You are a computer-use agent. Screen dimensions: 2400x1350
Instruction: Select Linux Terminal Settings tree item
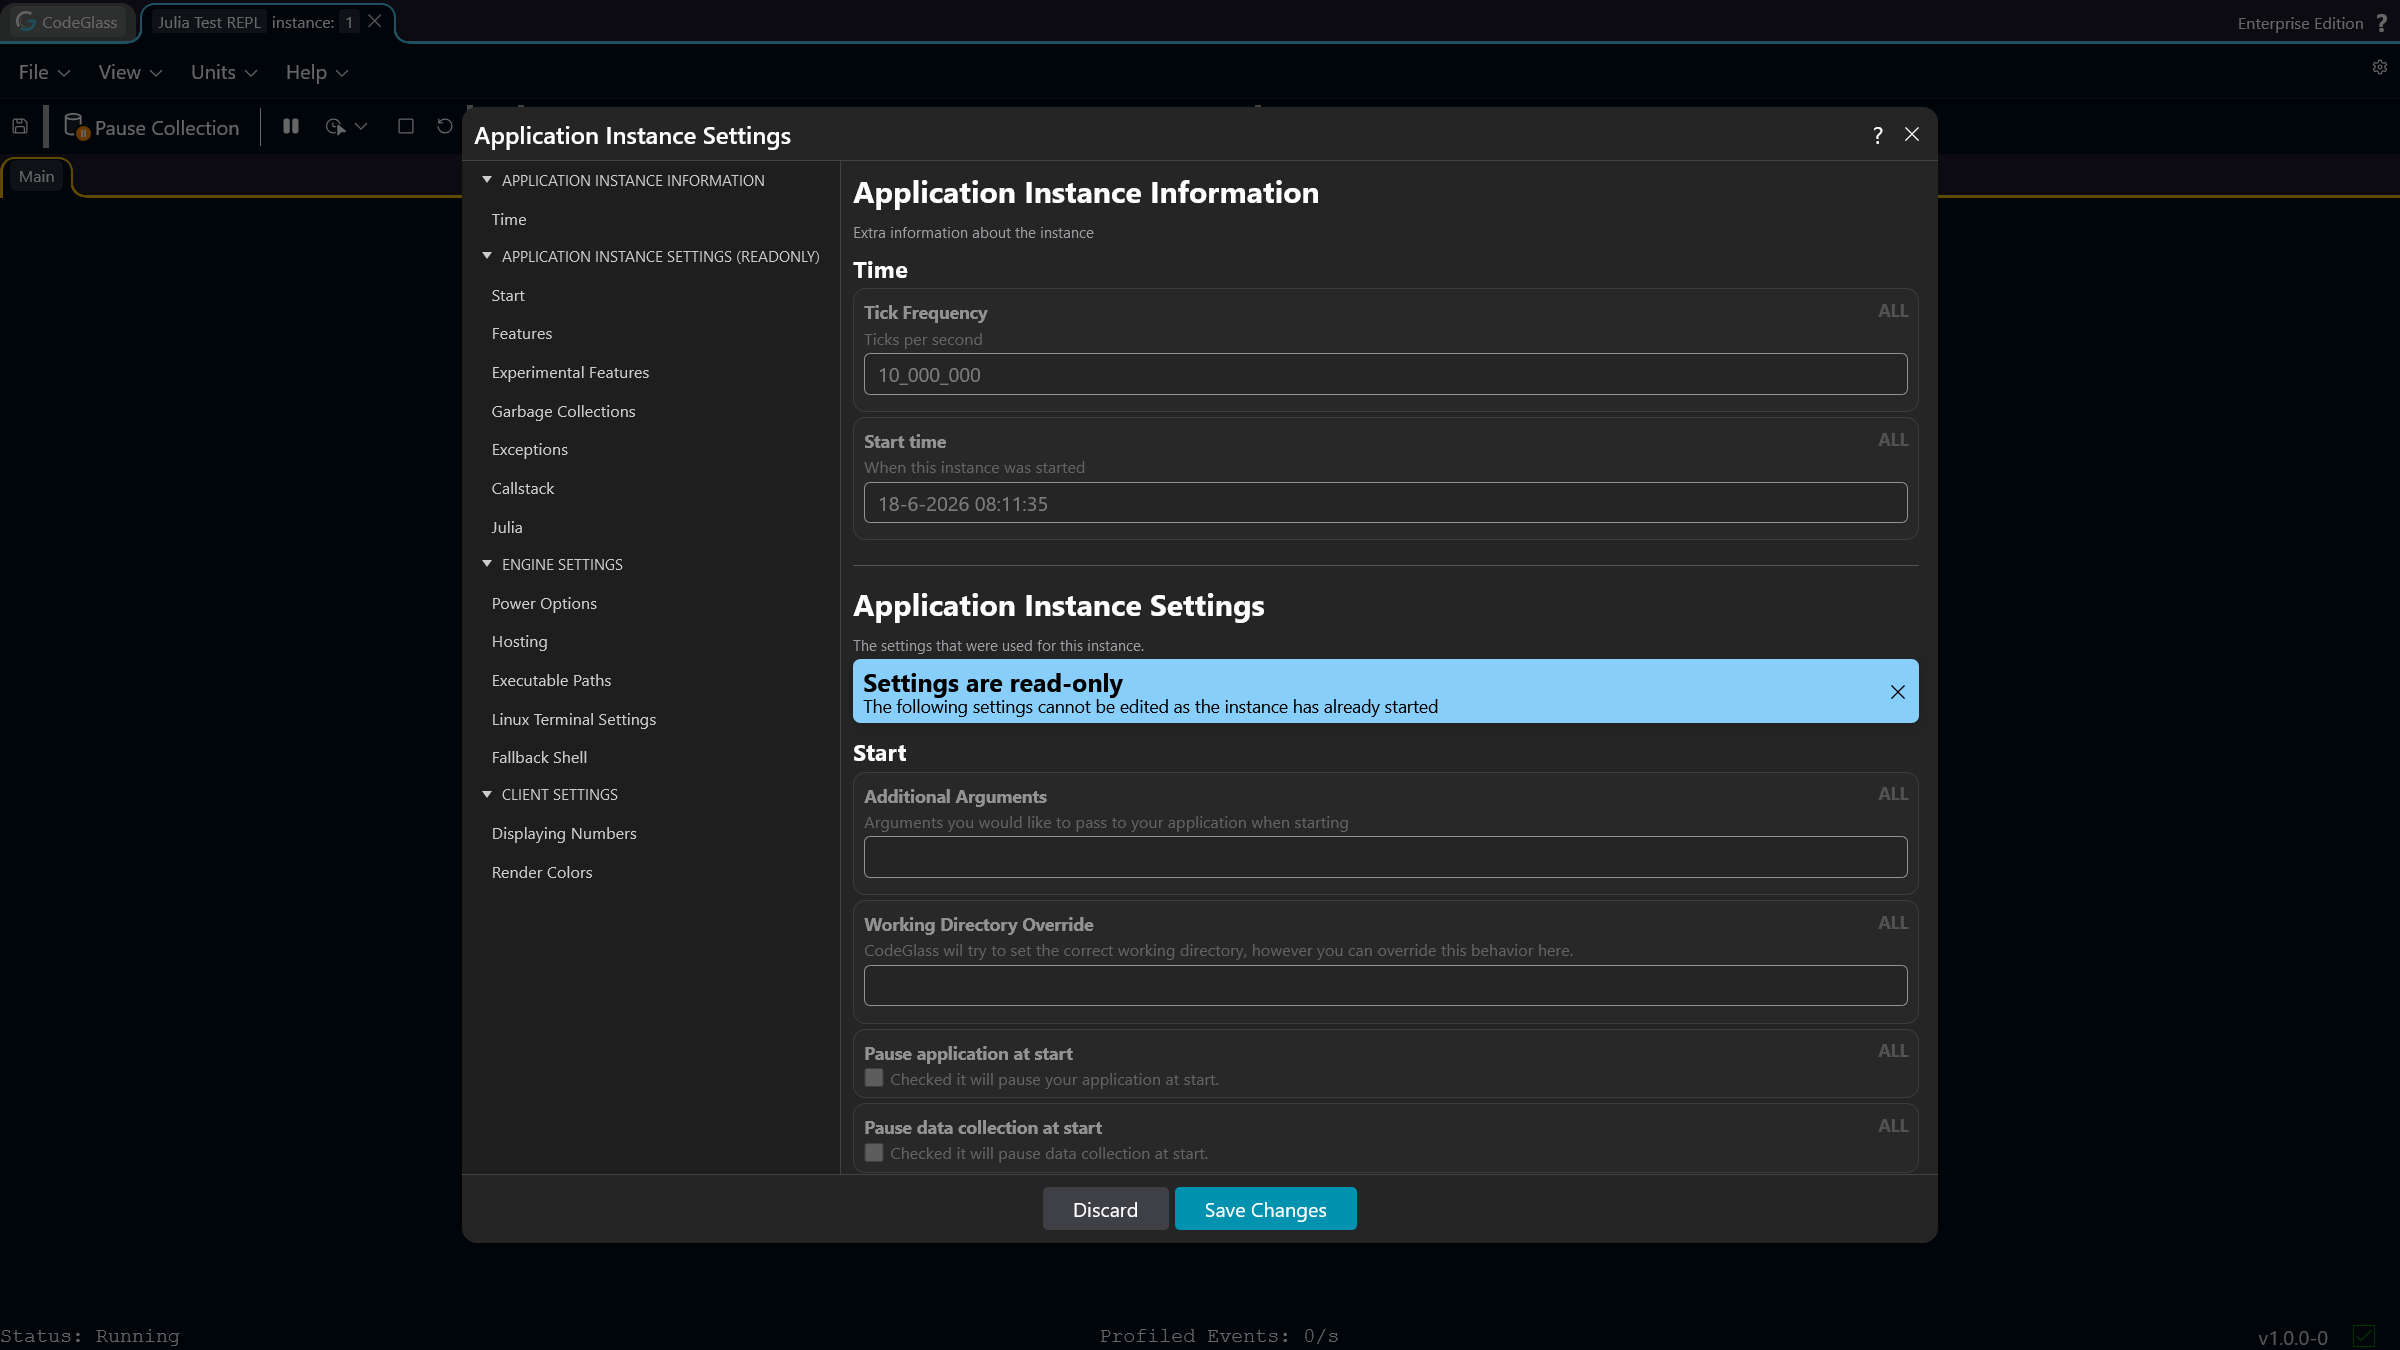(573, 720)
